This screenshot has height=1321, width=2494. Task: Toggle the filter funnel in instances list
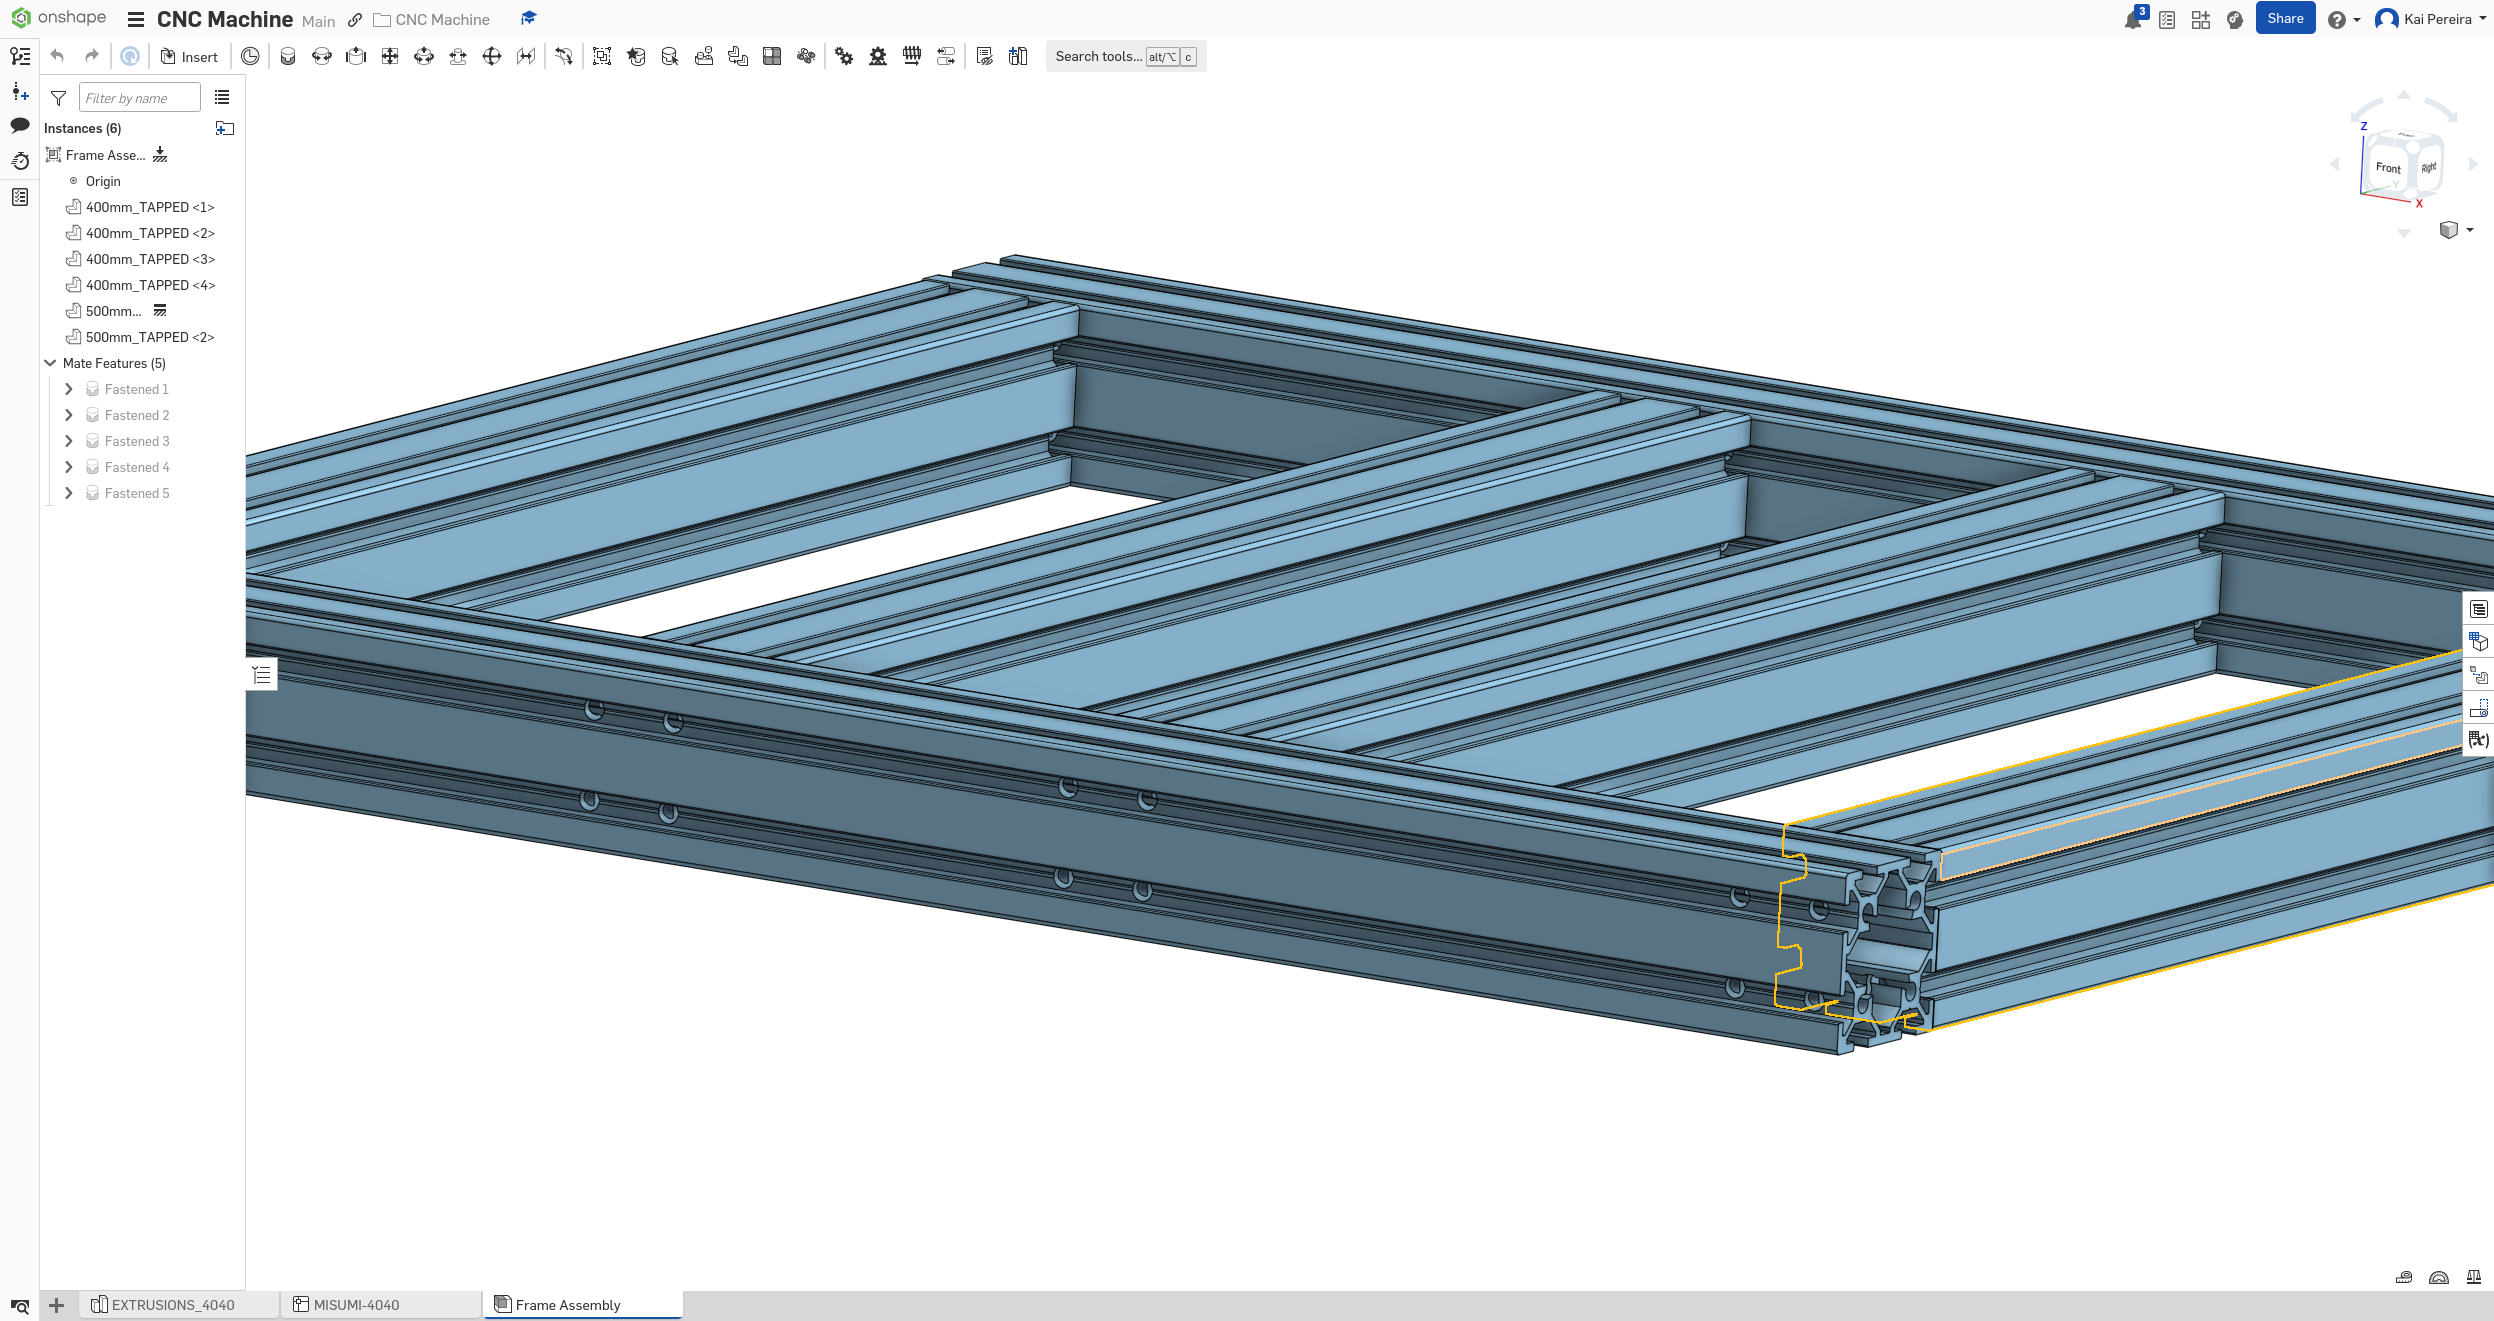[x=59, y=98]
